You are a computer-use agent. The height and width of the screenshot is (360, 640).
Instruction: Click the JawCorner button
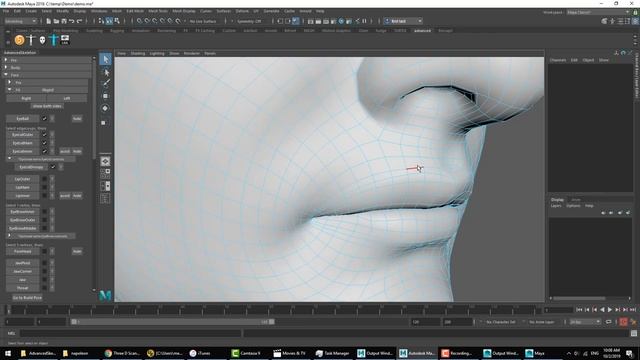22,271
